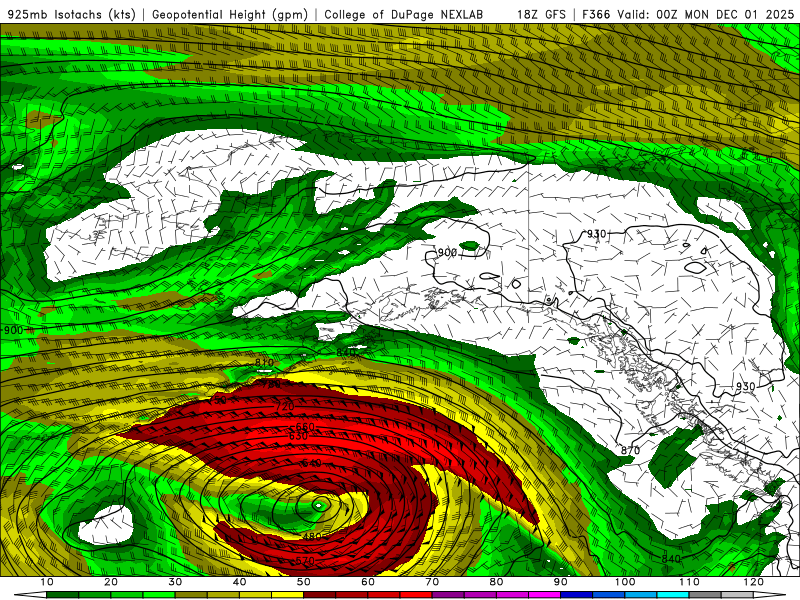Click the dark green swatch after label 10
The width and height of the screenshot is (800, 600).
tap(63, 595)
